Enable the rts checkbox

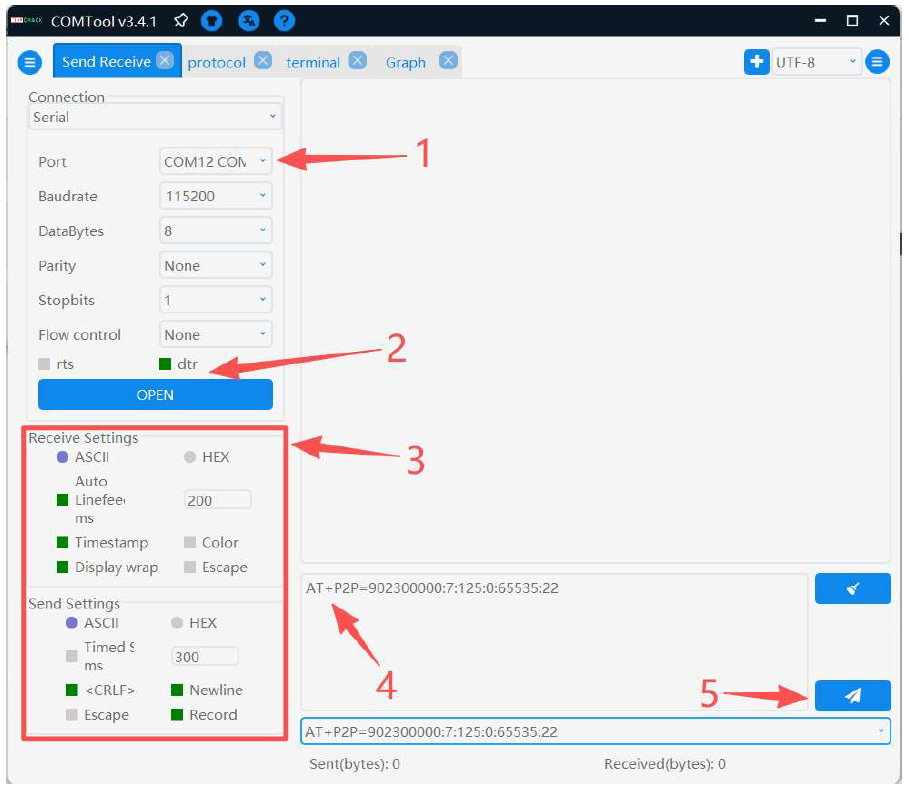tap(44, 364)
